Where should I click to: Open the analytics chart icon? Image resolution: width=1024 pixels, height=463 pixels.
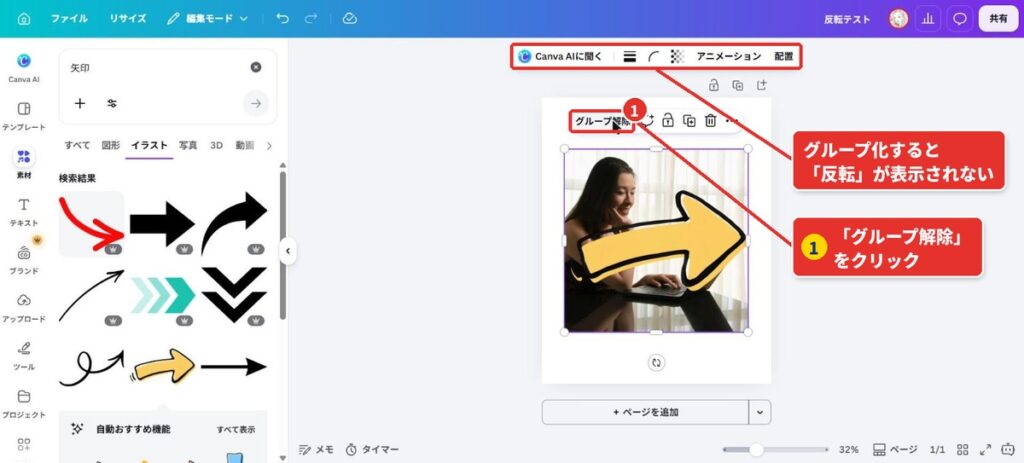point(927,19)
